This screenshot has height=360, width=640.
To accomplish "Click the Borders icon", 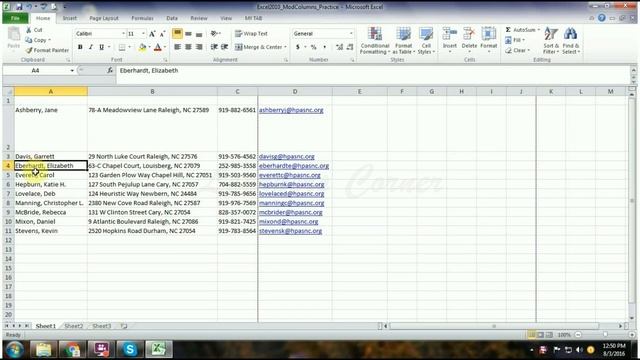I will (x=122, y=47).
